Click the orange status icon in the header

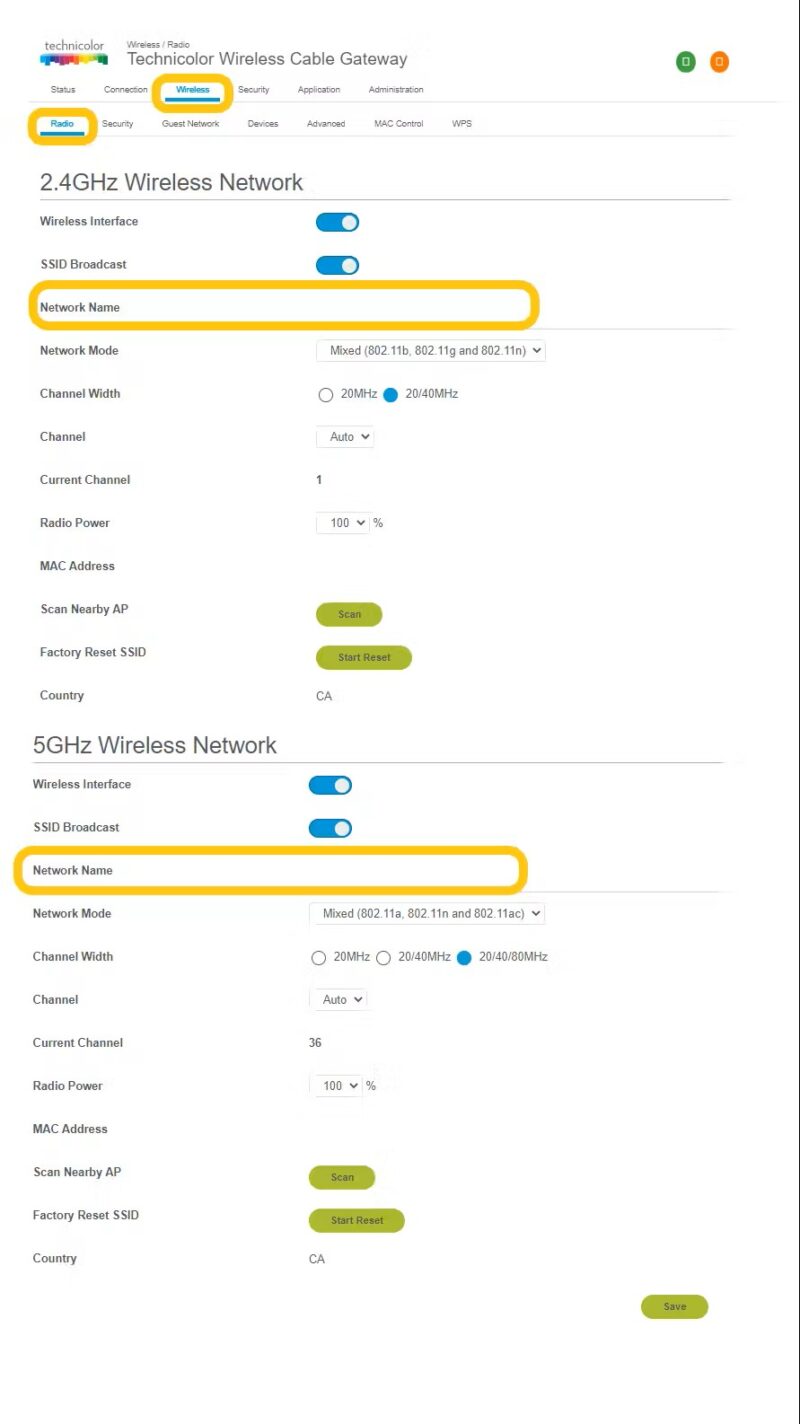pyautogui.click(x=719, y=61)
